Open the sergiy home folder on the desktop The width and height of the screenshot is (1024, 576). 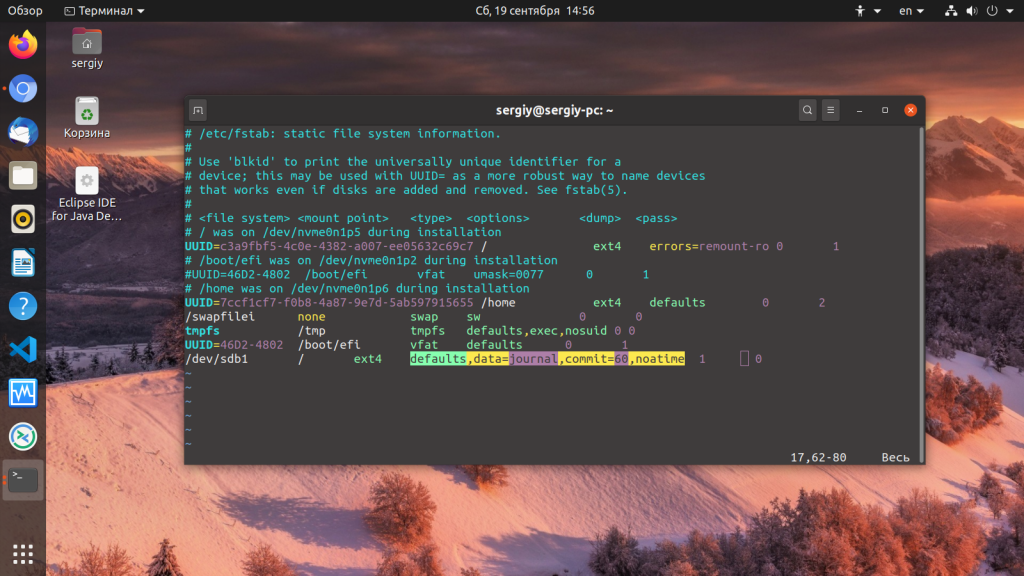pyautogui.click(x=87, y=48)
